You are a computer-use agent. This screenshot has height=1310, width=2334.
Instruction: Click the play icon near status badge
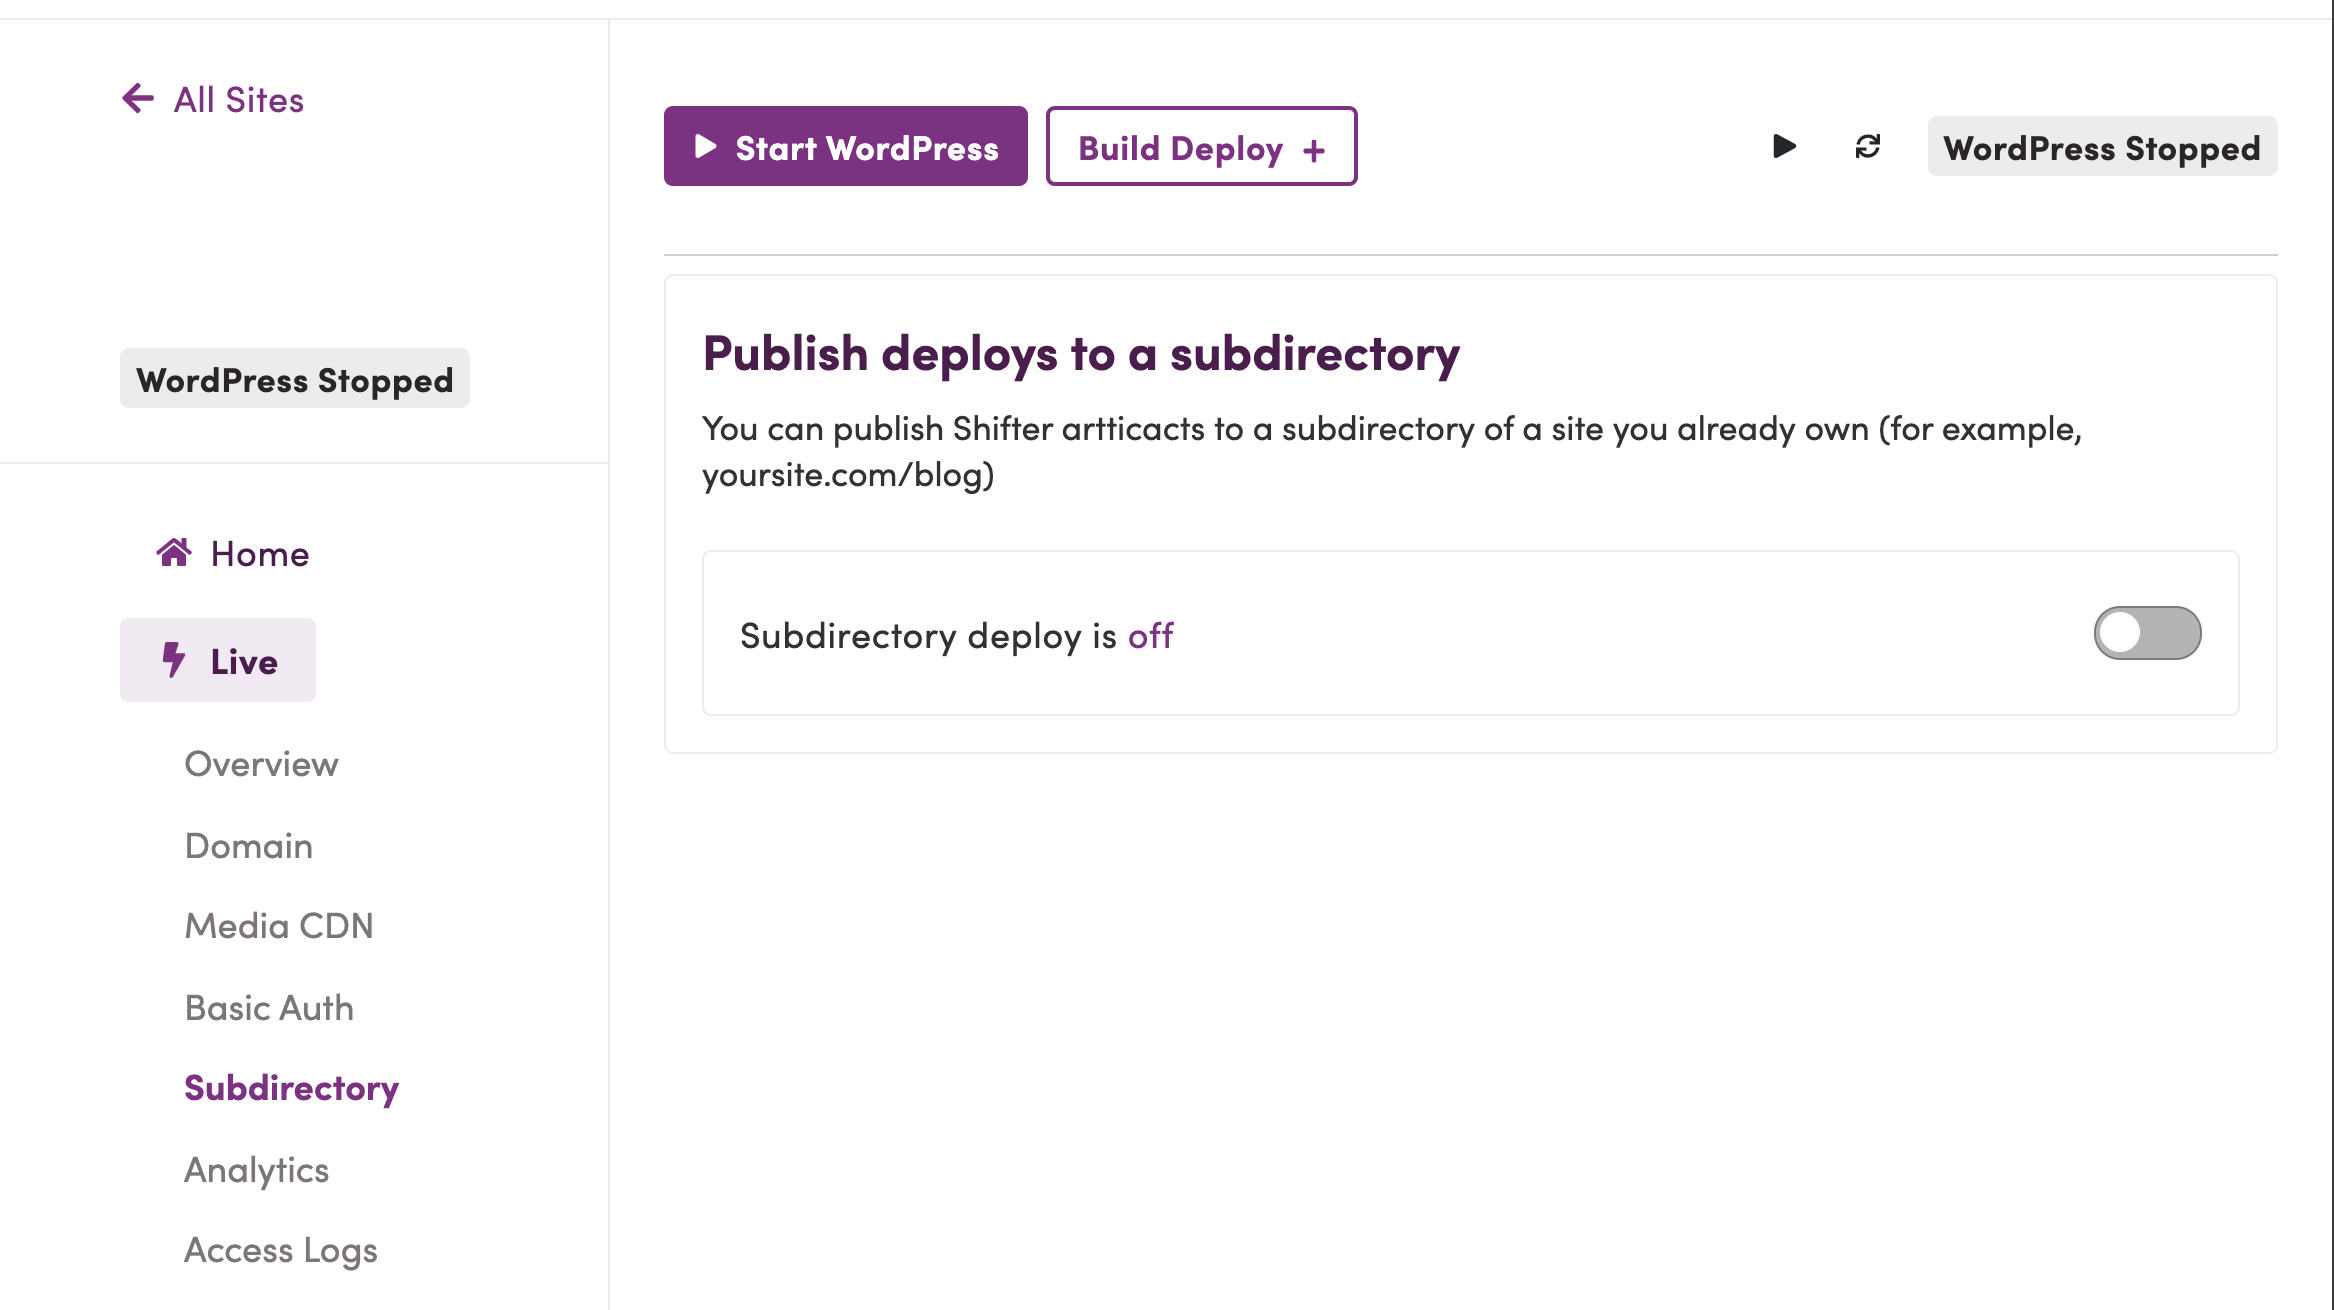pos(1784,147)
